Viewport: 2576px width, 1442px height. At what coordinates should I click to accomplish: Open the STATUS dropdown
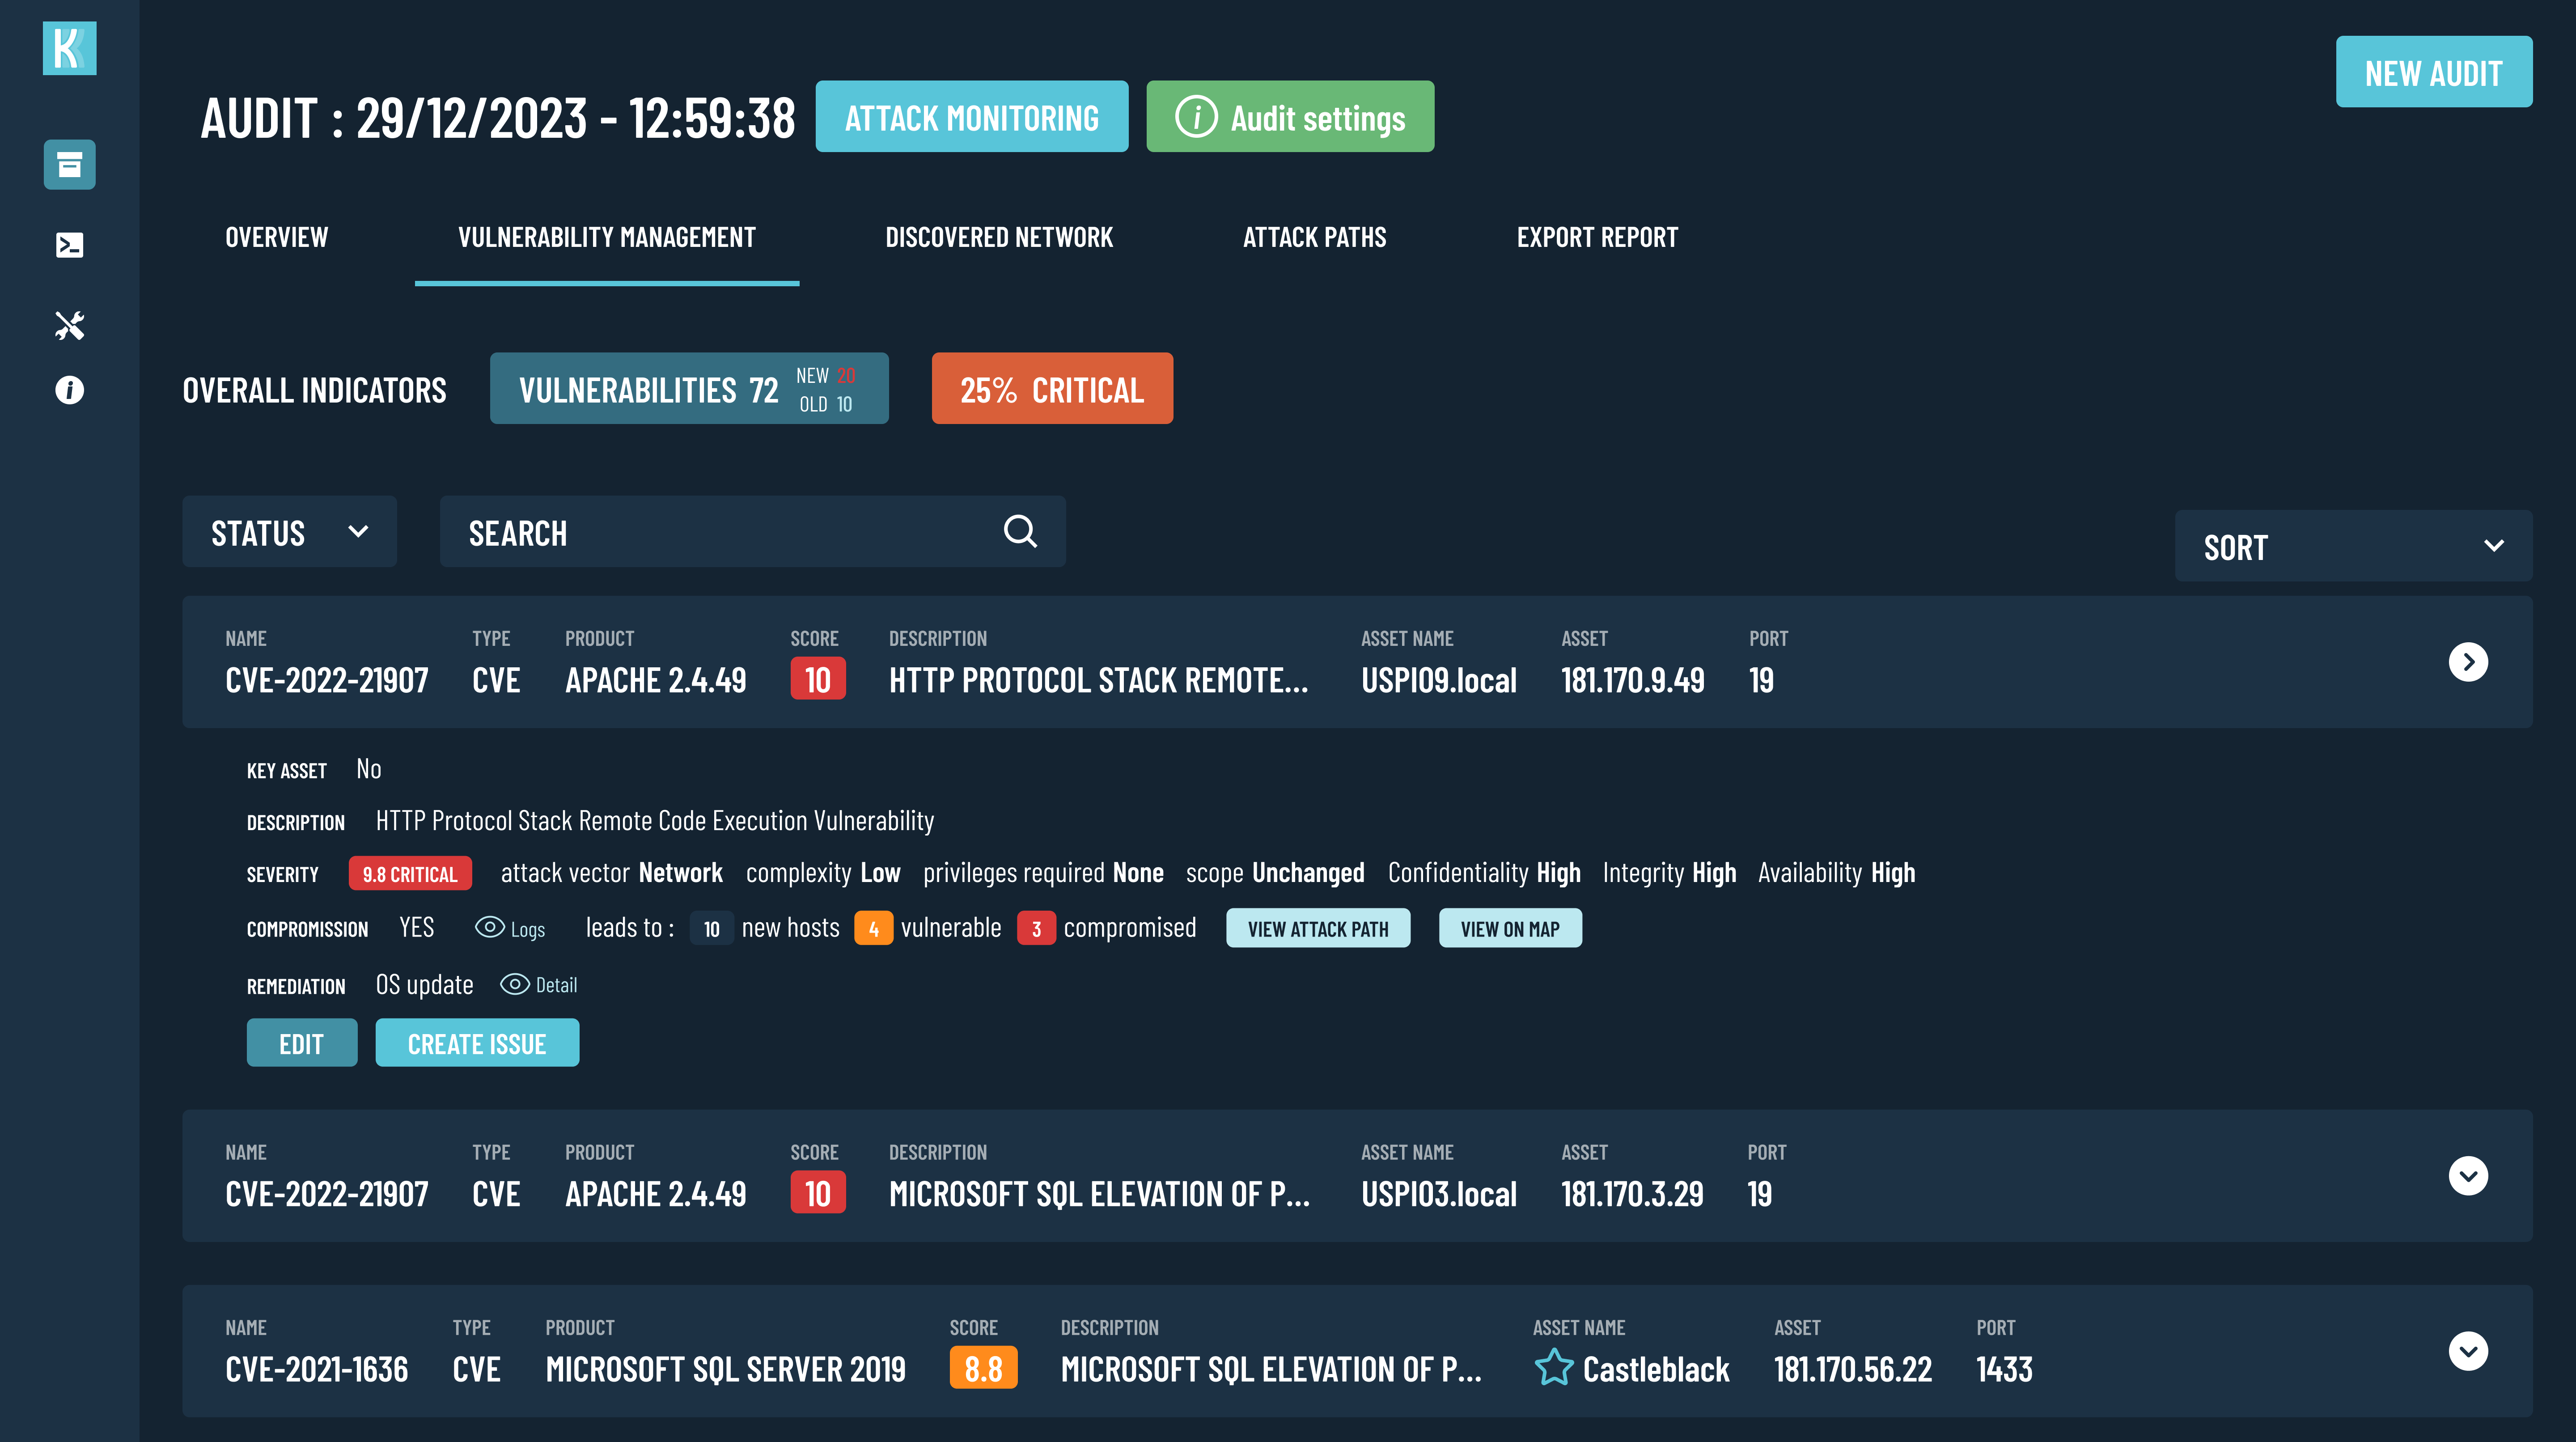(289, 532)
